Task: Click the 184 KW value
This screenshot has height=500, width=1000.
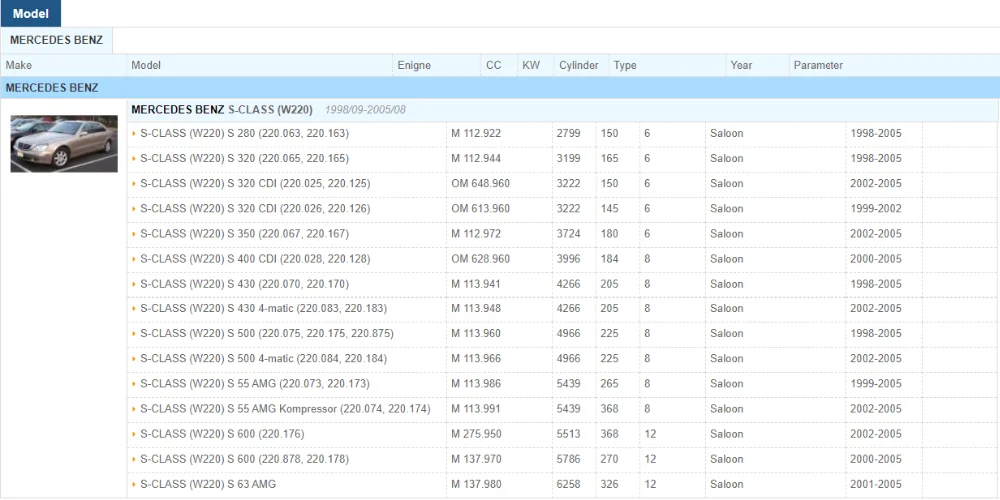Action: [x=609, y=259]
